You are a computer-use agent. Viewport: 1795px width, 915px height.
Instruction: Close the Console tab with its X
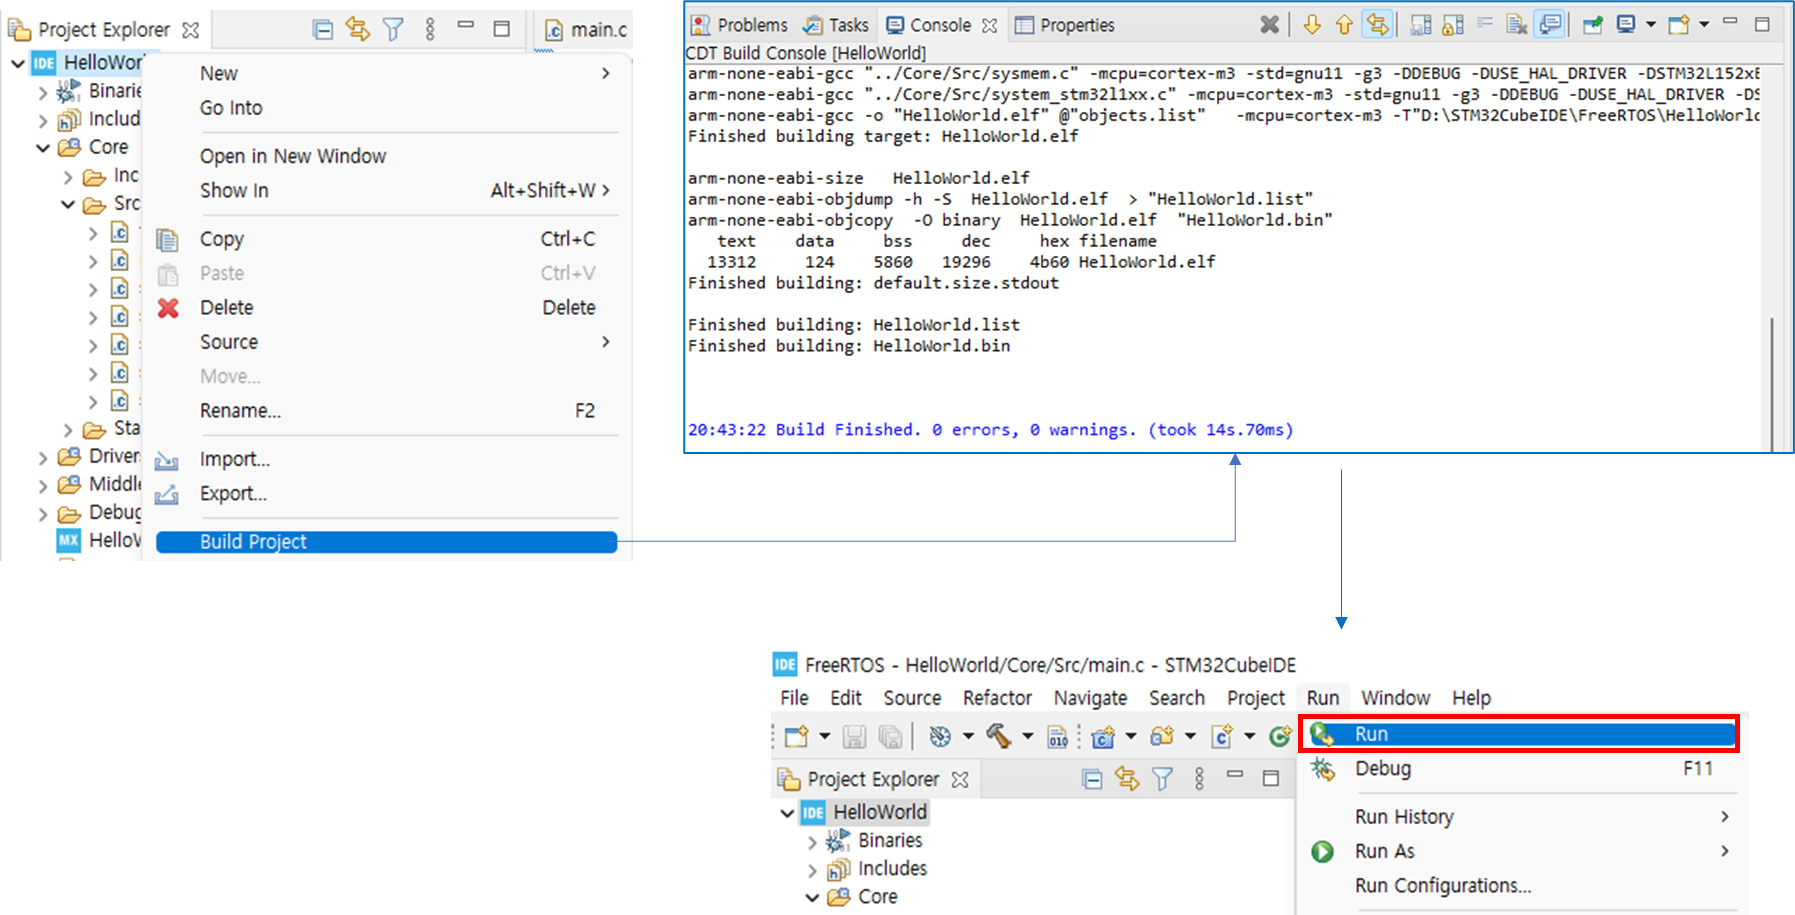tap(989, 26)
